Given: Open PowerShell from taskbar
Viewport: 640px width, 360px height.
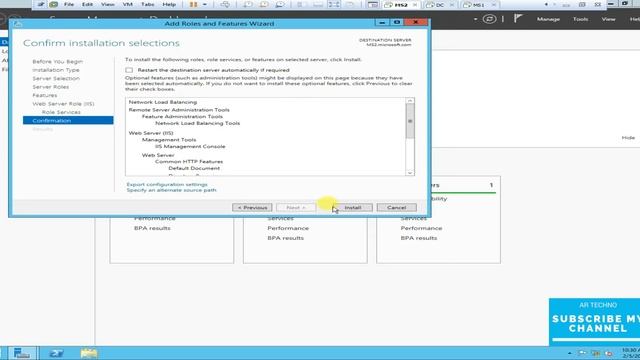Looking at the screenshot, I should pyautogui.click(x=56, y=353).
